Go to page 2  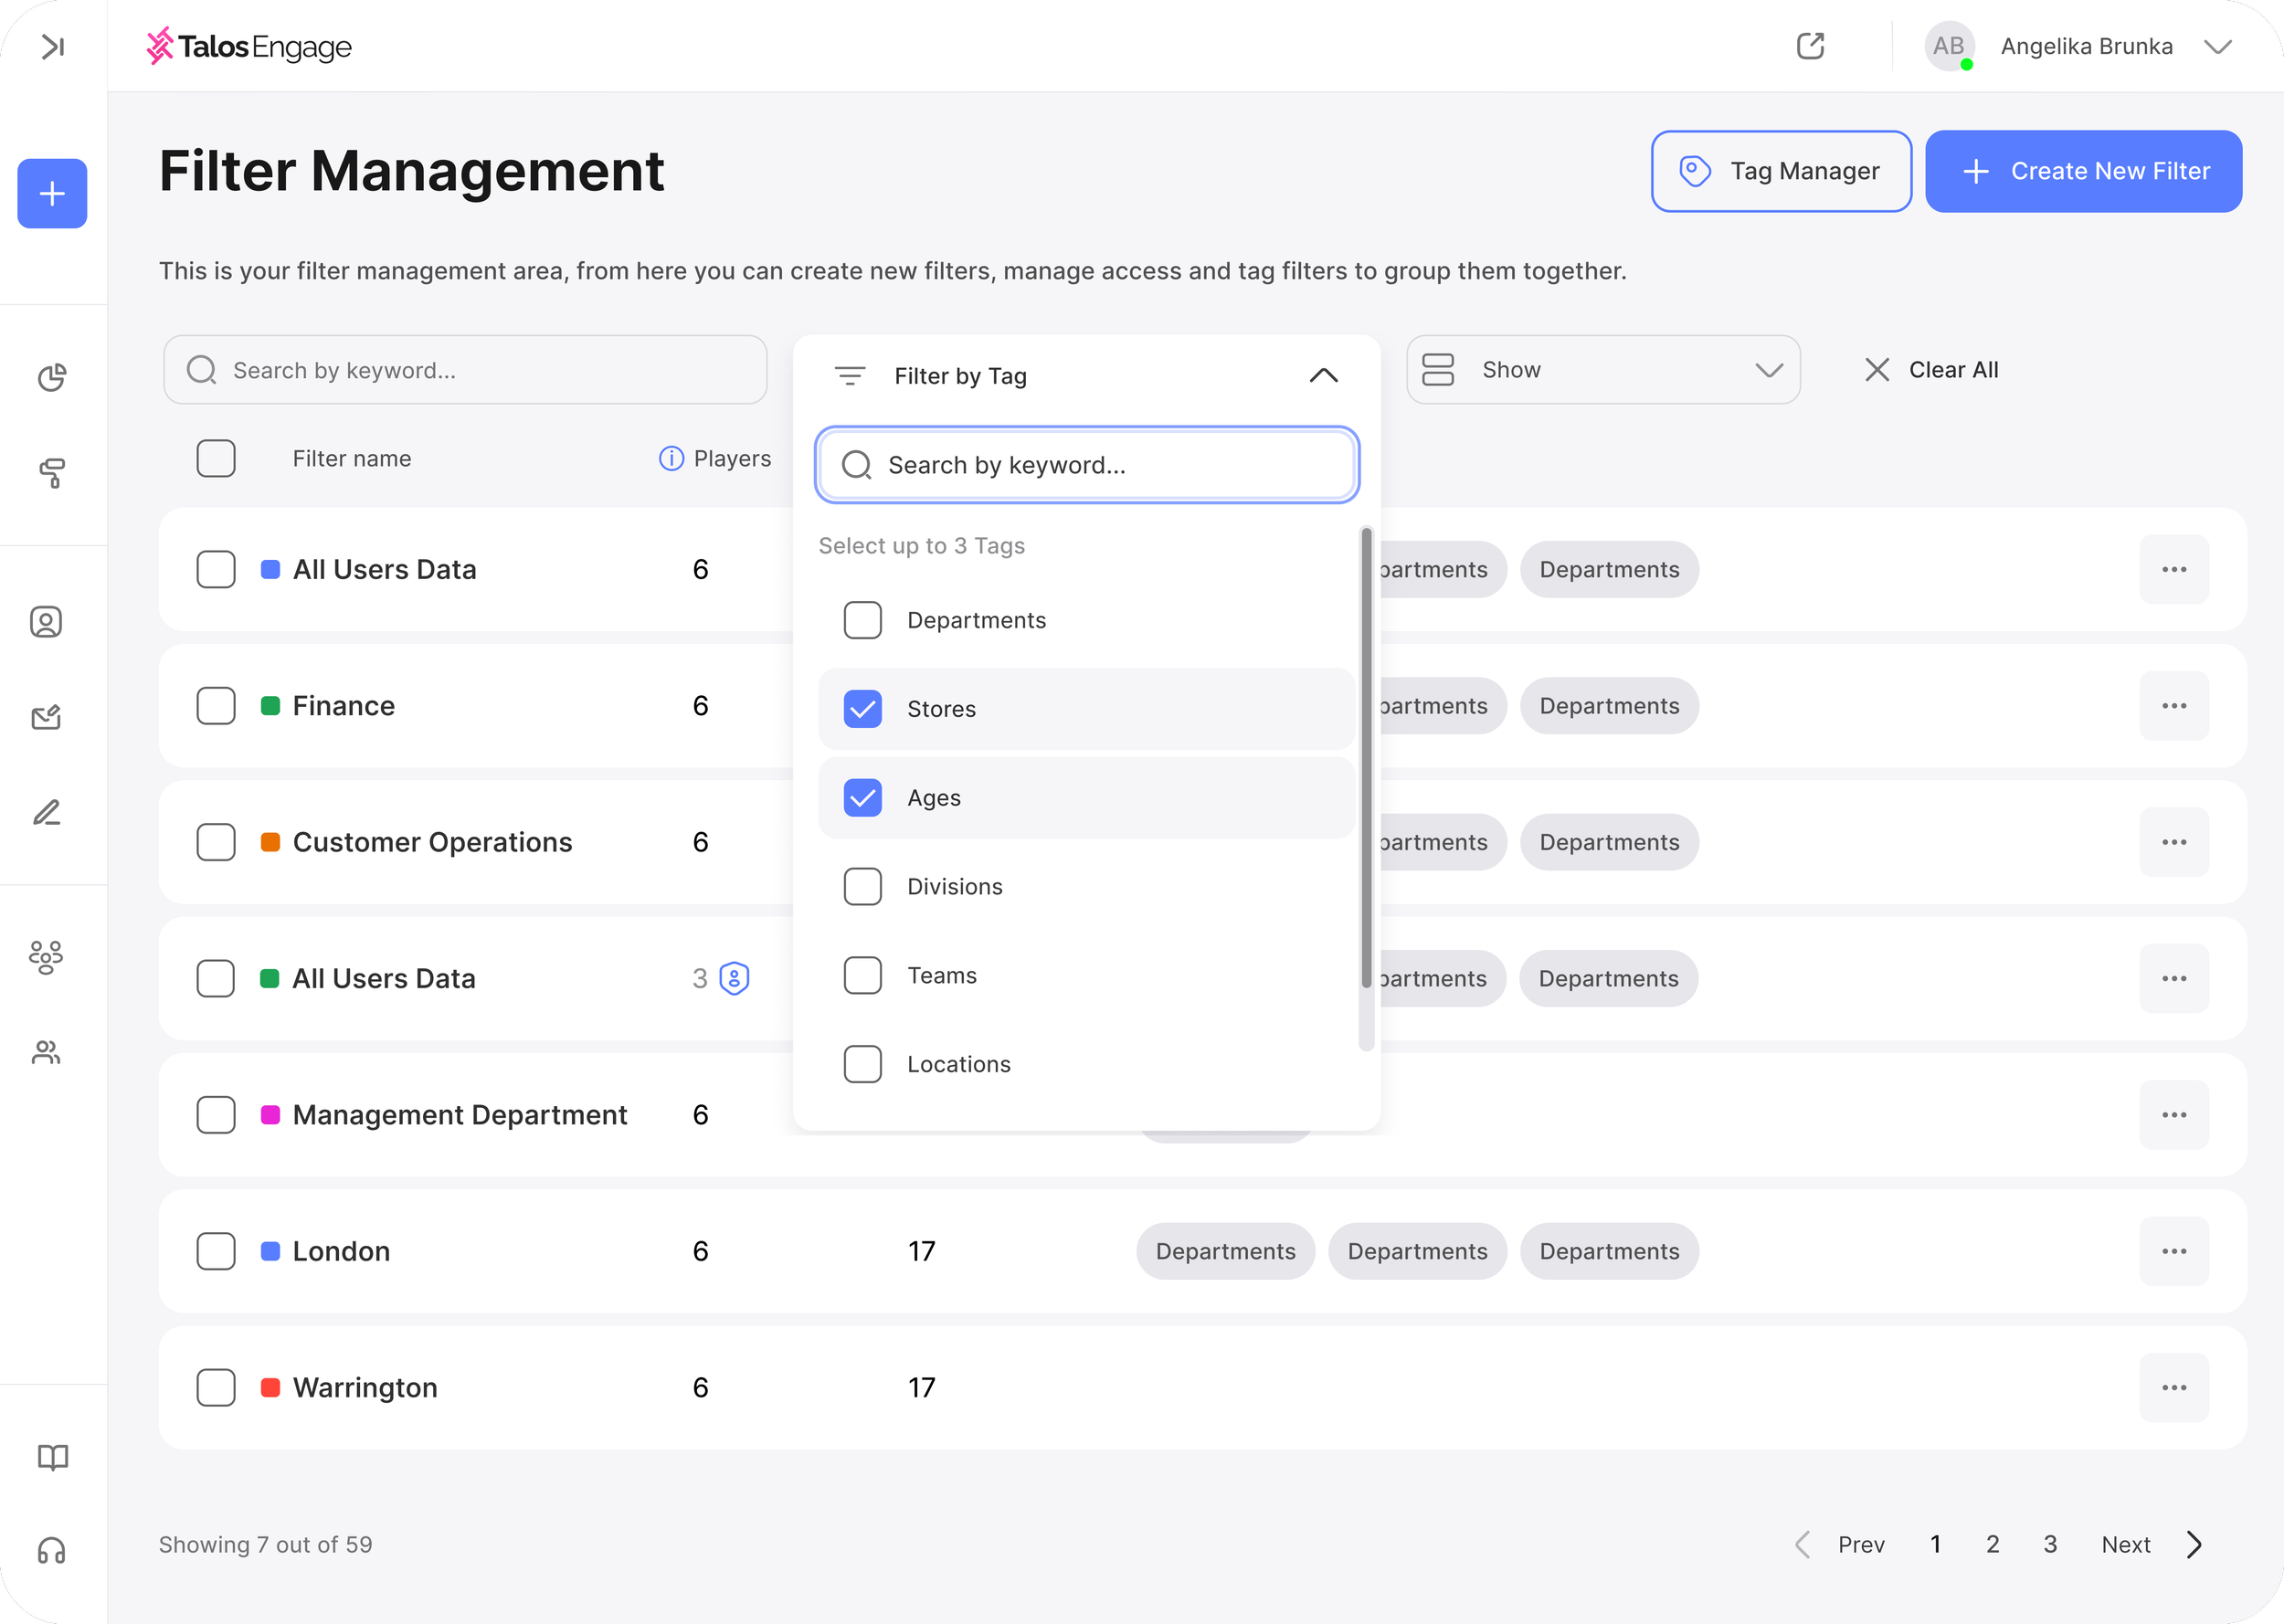1993,1544
